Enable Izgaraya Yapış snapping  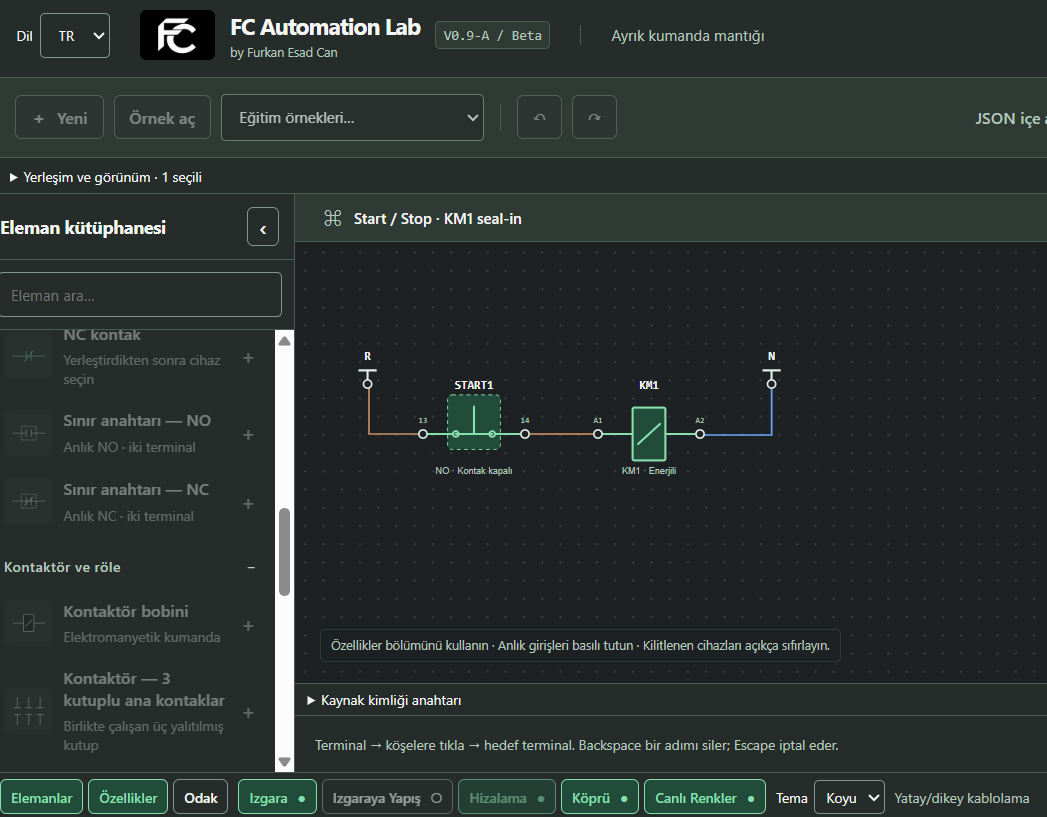coord(387,798)
